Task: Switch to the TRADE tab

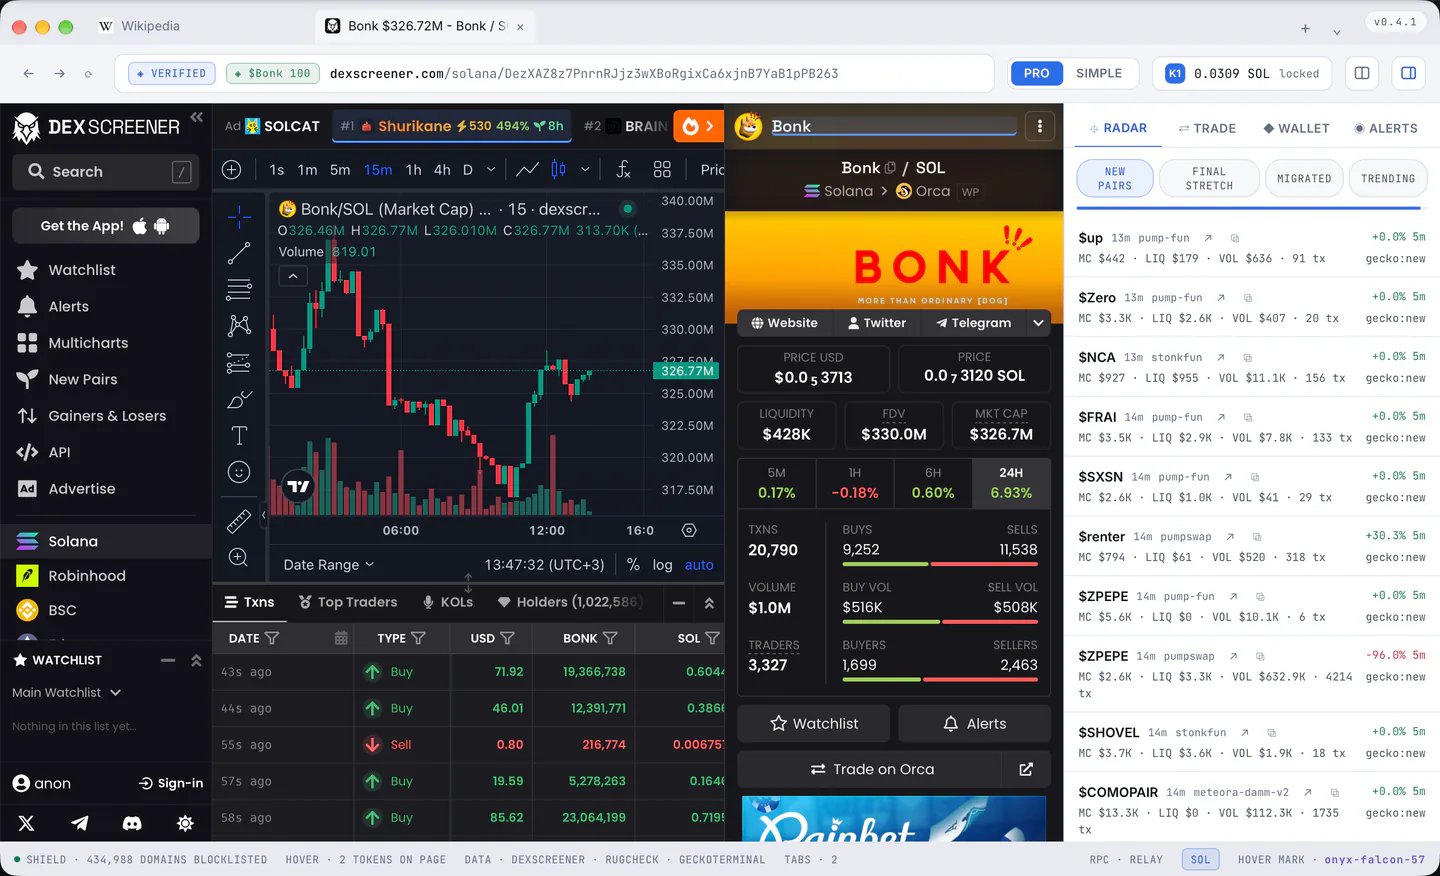Action: pos(1207,128)
